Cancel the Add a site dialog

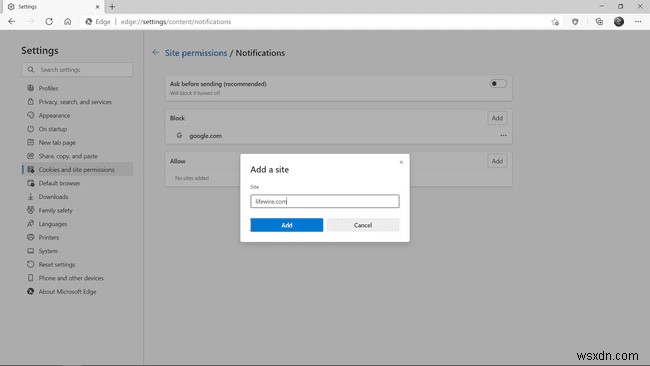pos(363,225)
